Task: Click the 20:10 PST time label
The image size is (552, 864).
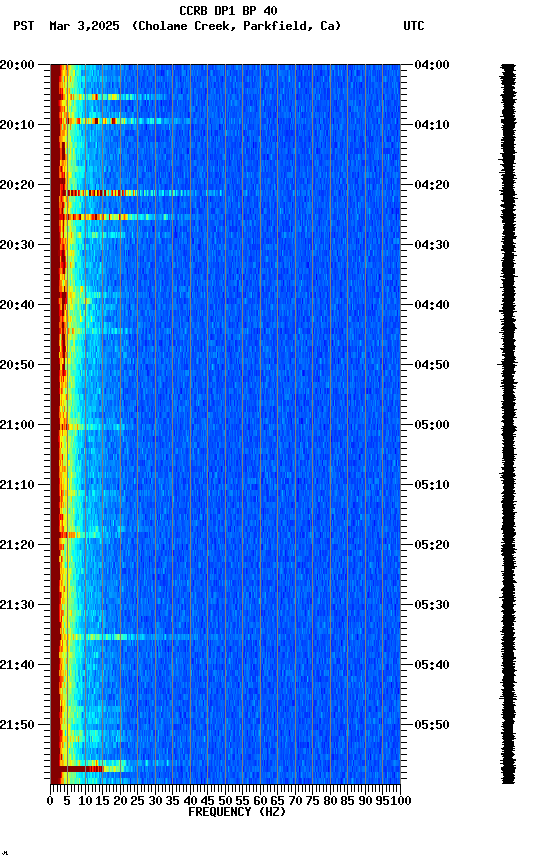Action: point(17,125)
